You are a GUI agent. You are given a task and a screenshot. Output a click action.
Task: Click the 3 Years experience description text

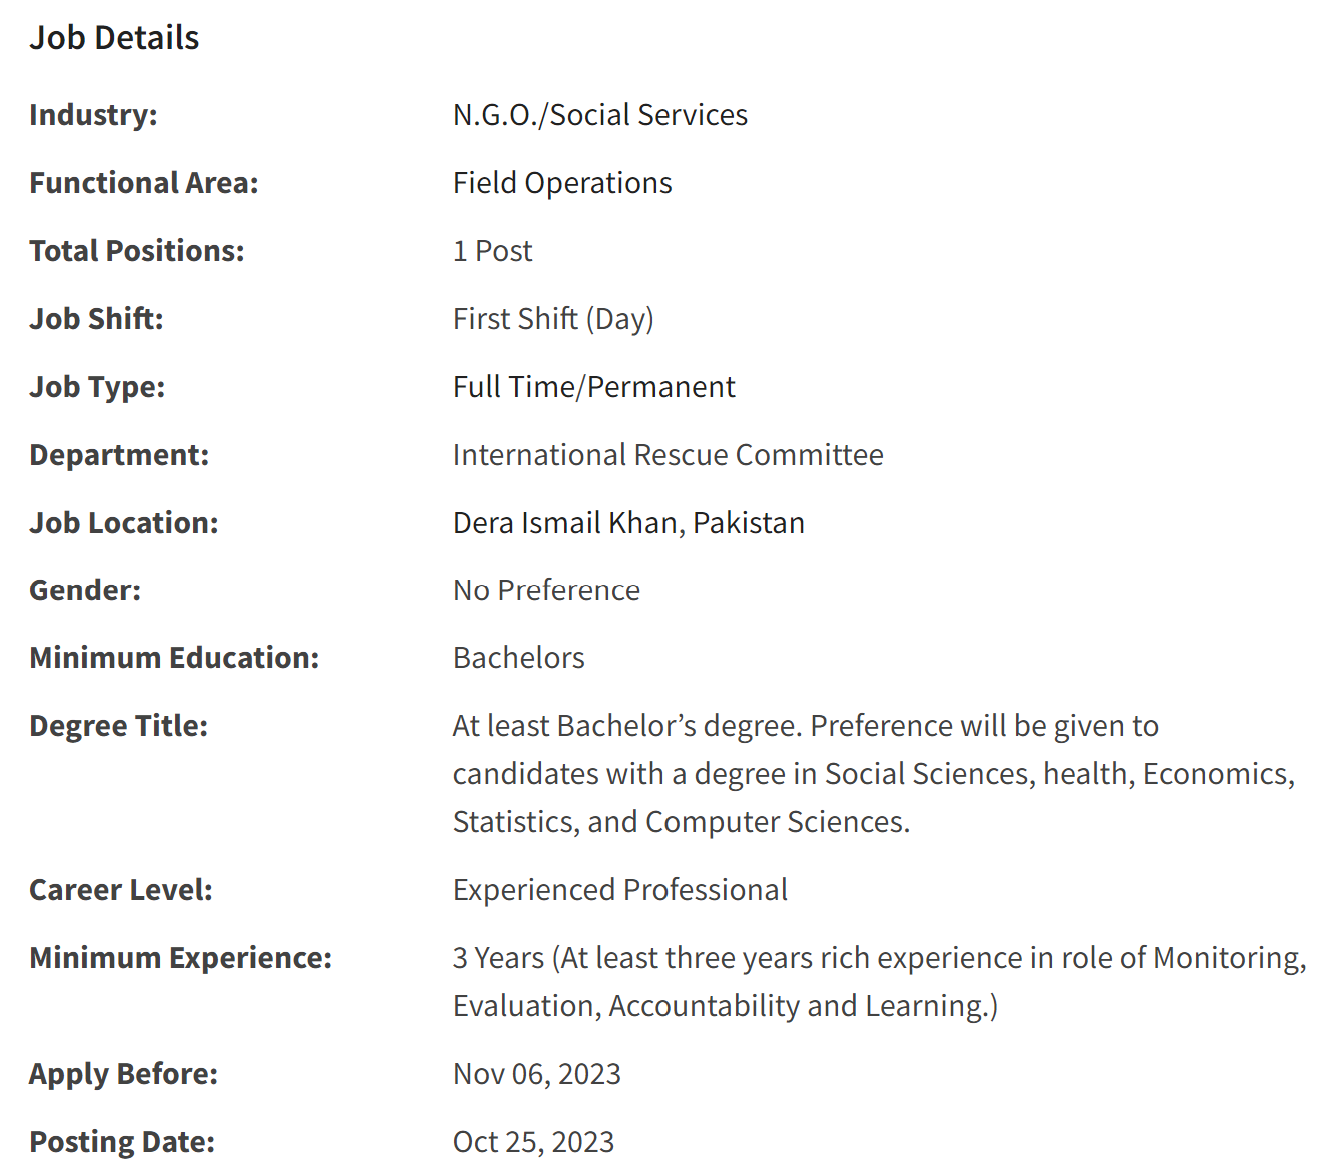pyautogui.click(x=879, y=982)
